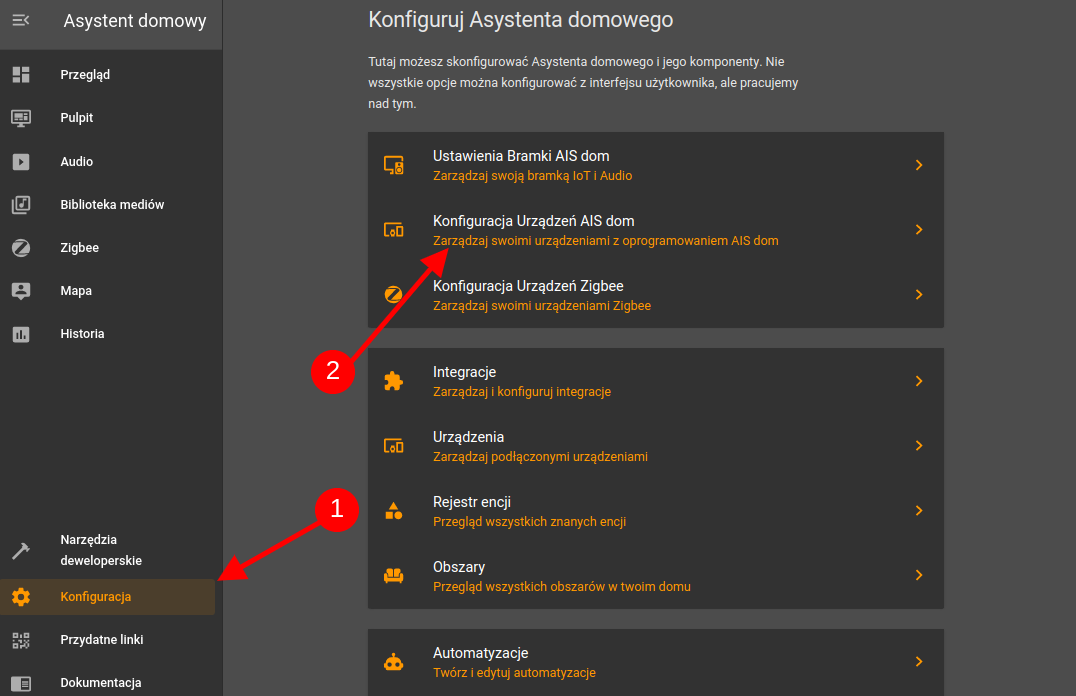The width and height of the screenshot is (1076, 696).
Task: Expand Konfiguracja Urządzeń Zigbee chevron
Action: click(919, 294)
